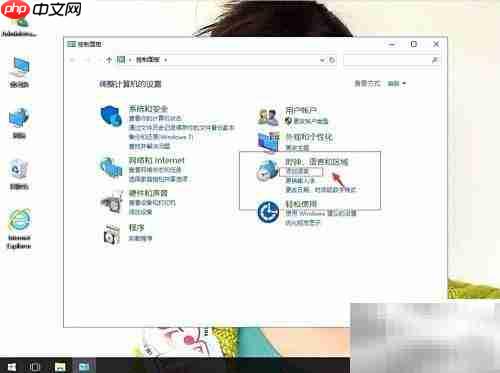This screenshot has height=373, width=500.
Task: Open the 外观和个性化 monitor icon
Action: tap(268, 142)
